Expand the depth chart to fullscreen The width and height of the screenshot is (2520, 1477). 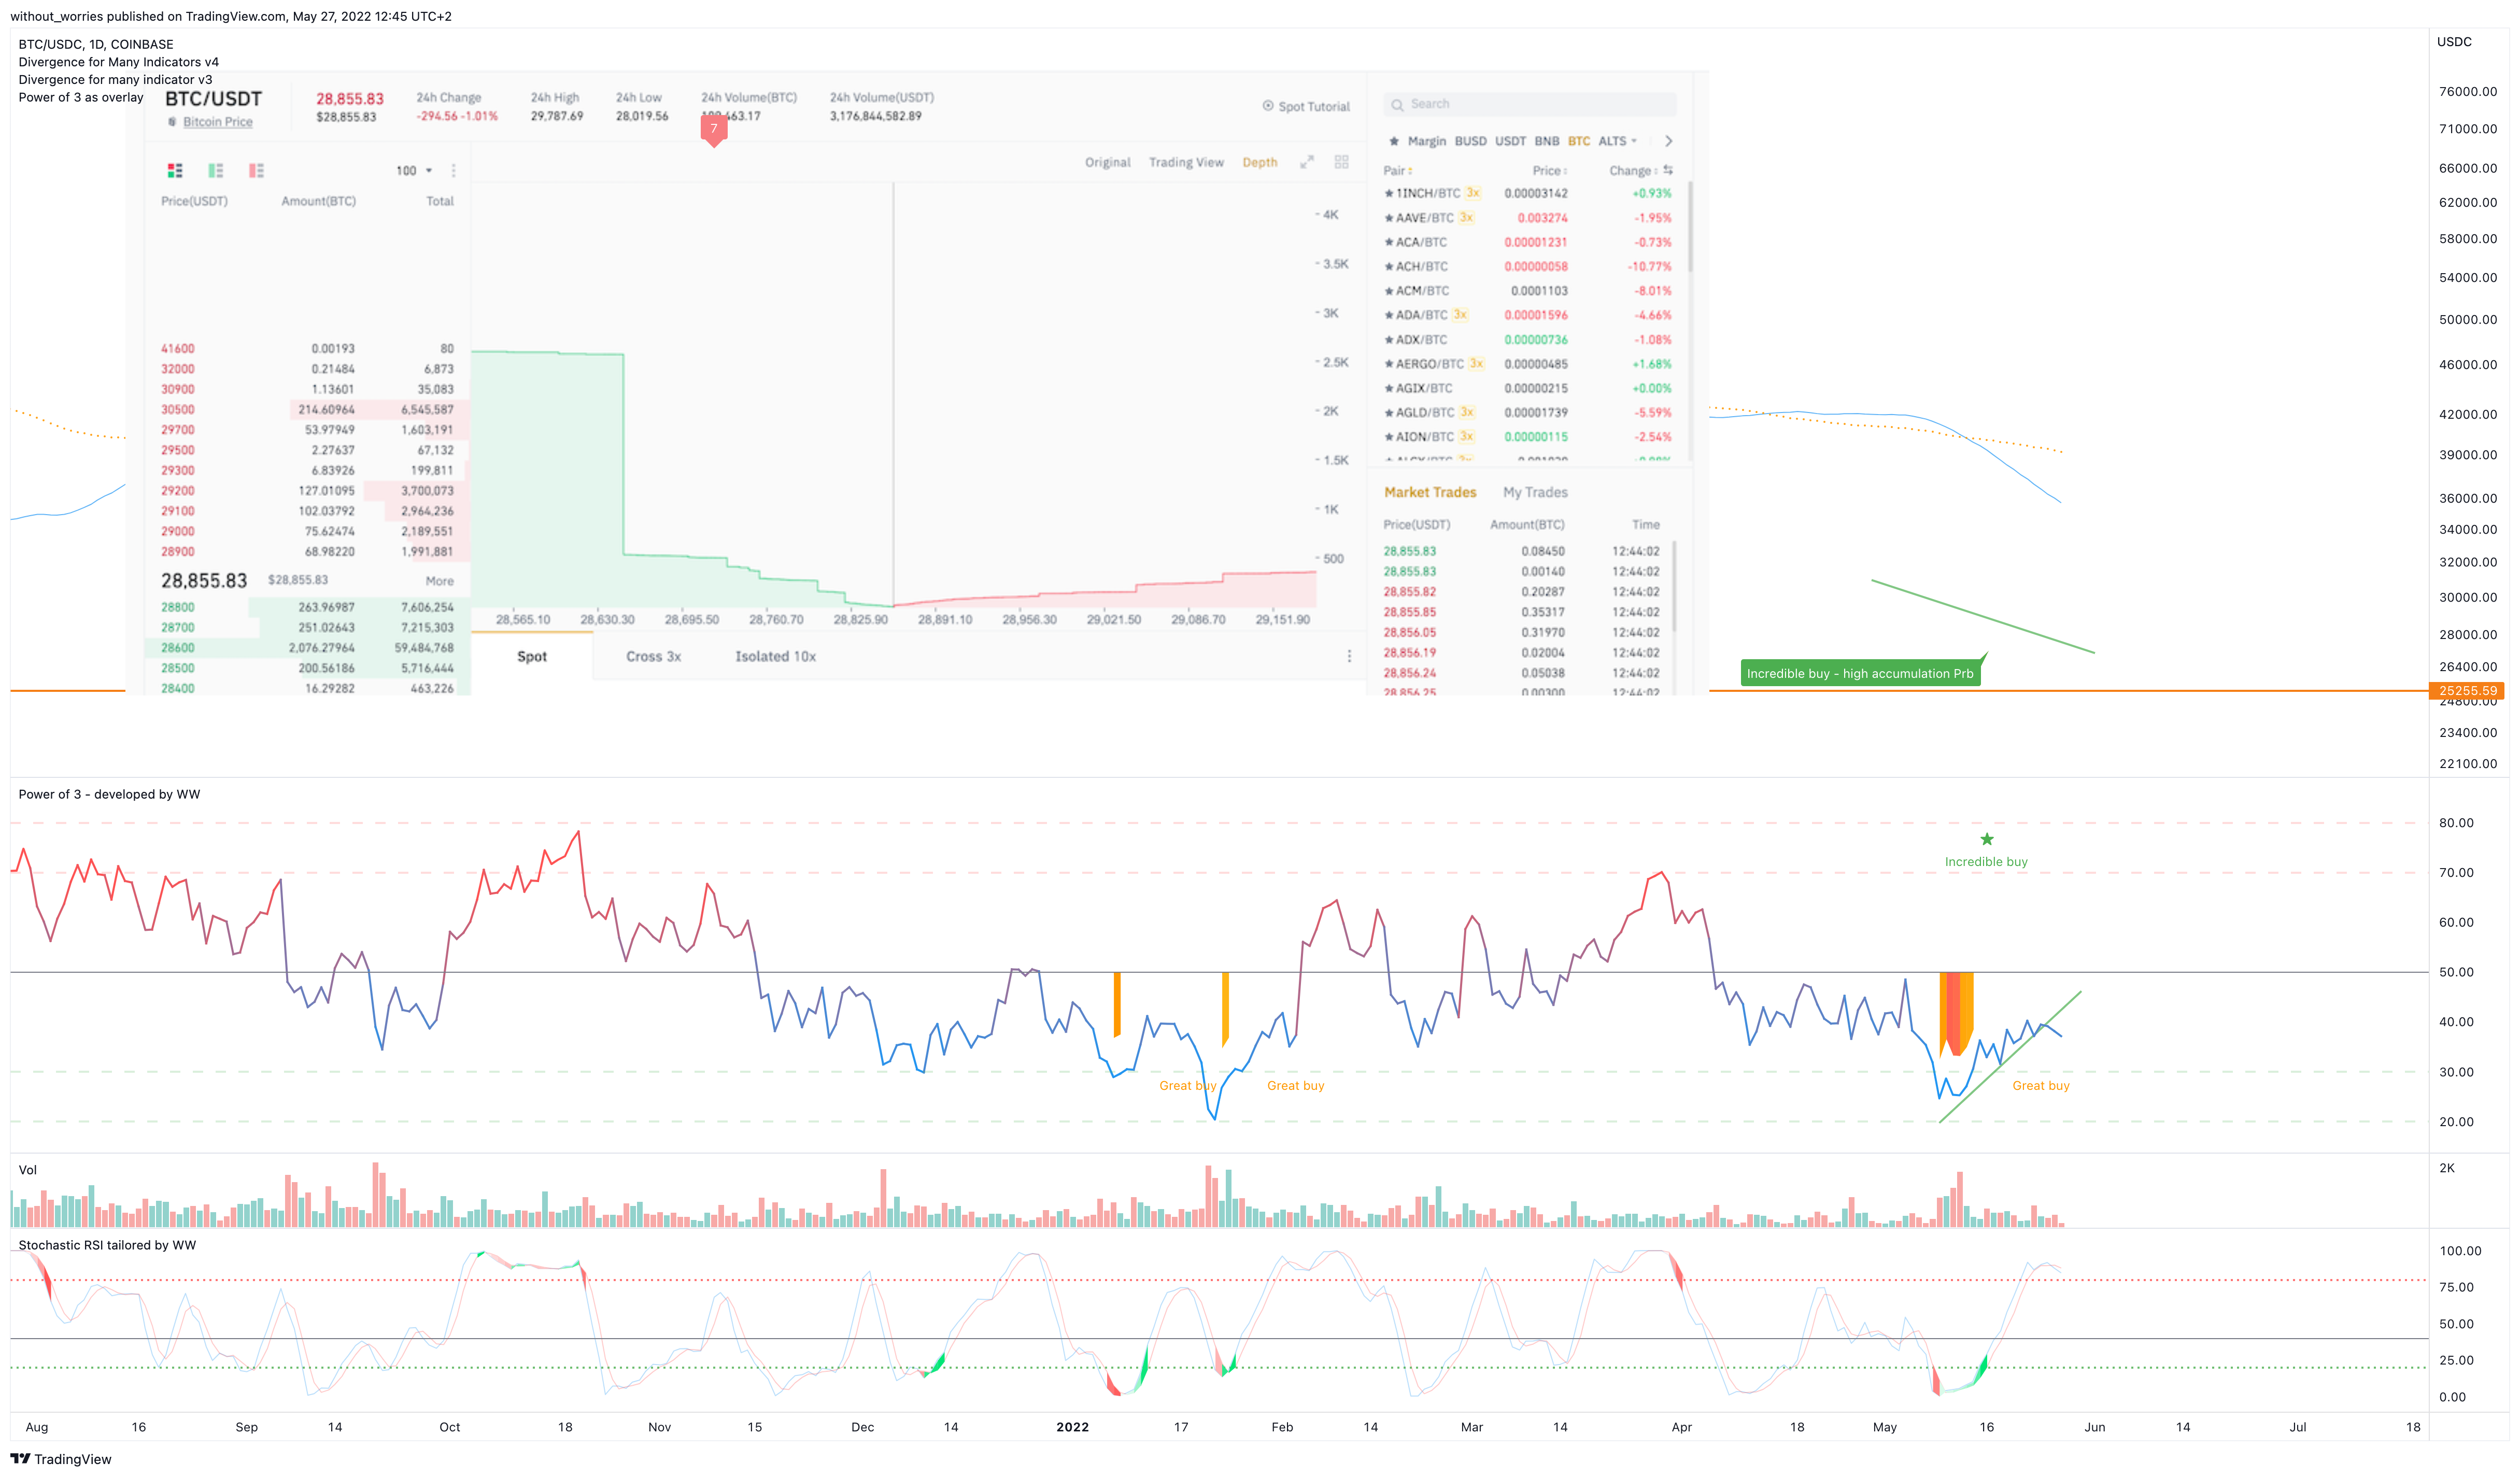tap(1306, 162)
